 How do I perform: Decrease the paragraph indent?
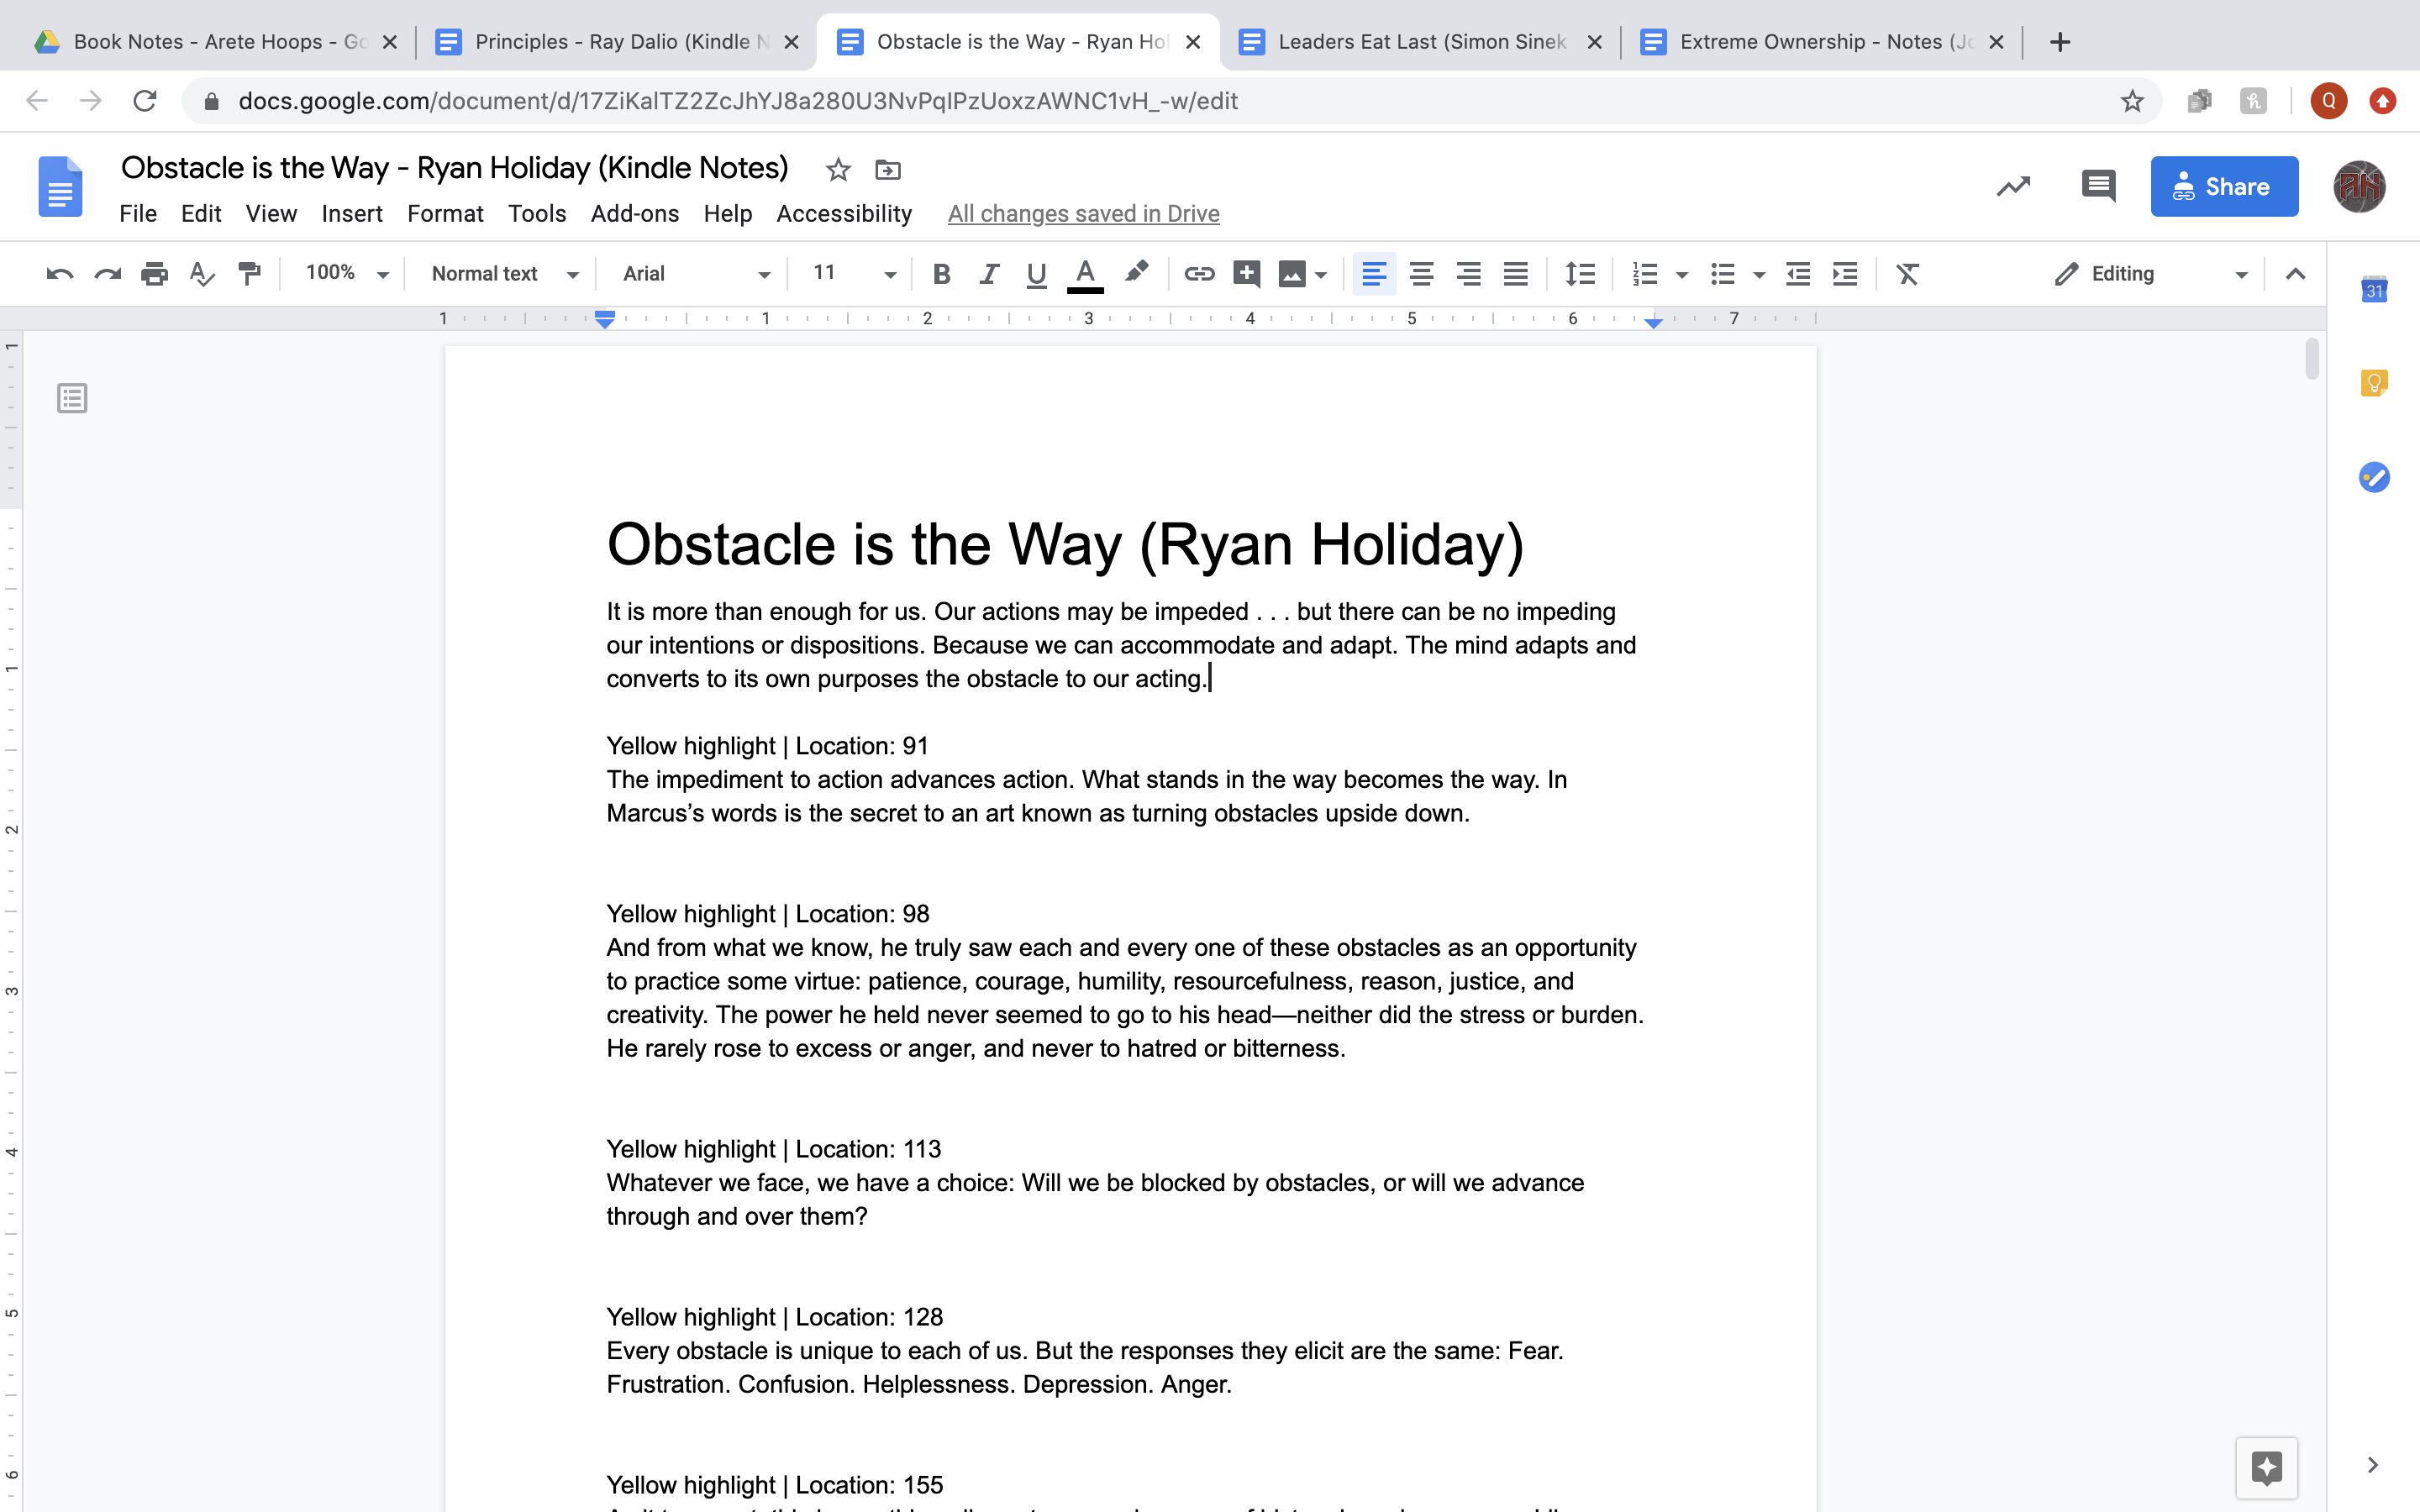coord(1798,274)
